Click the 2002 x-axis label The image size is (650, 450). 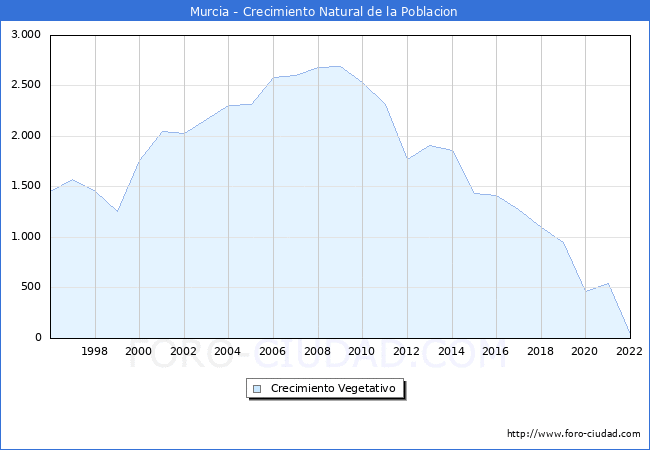point(183,351)
